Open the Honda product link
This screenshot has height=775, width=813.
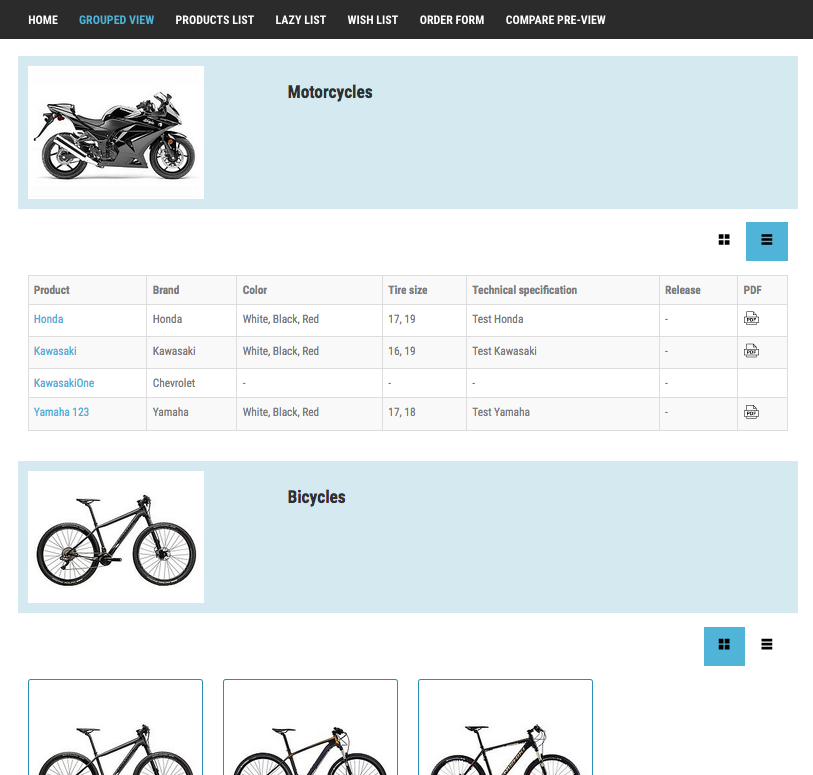pyautogui.click(x=48, y=319)
